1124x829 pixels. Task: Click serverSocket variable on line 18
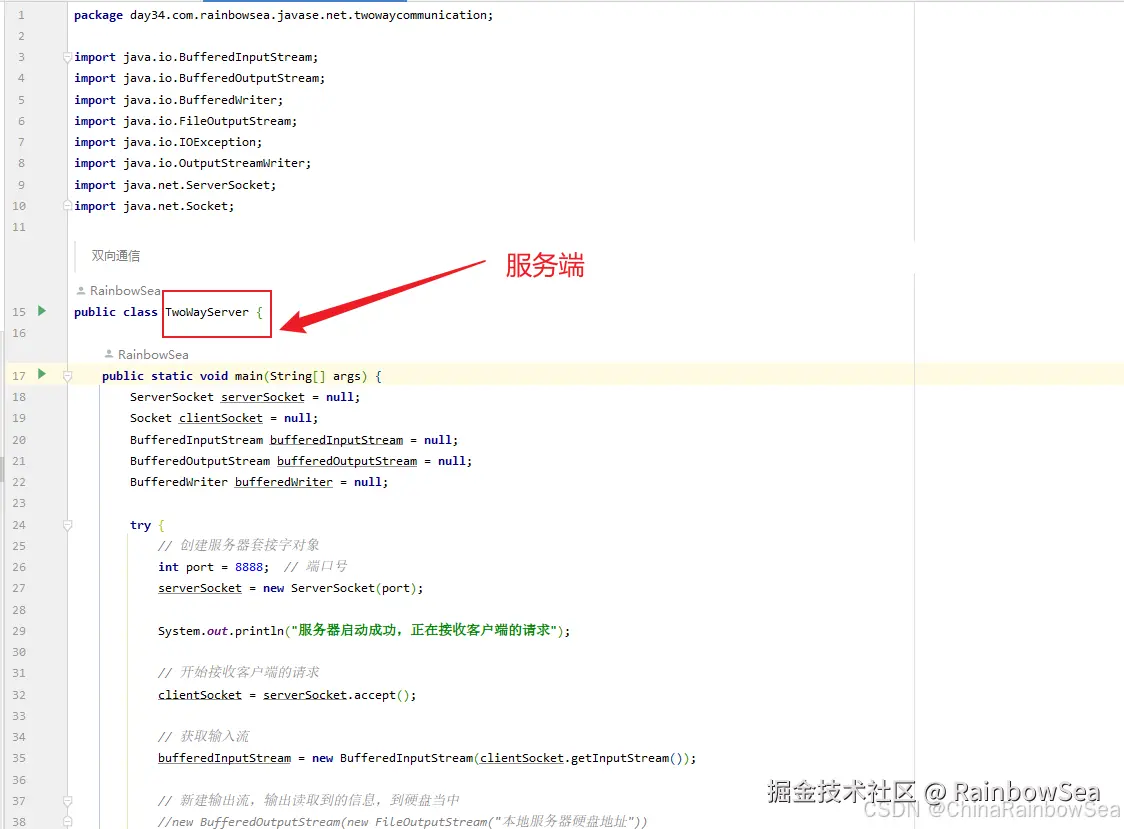(262, 397)
